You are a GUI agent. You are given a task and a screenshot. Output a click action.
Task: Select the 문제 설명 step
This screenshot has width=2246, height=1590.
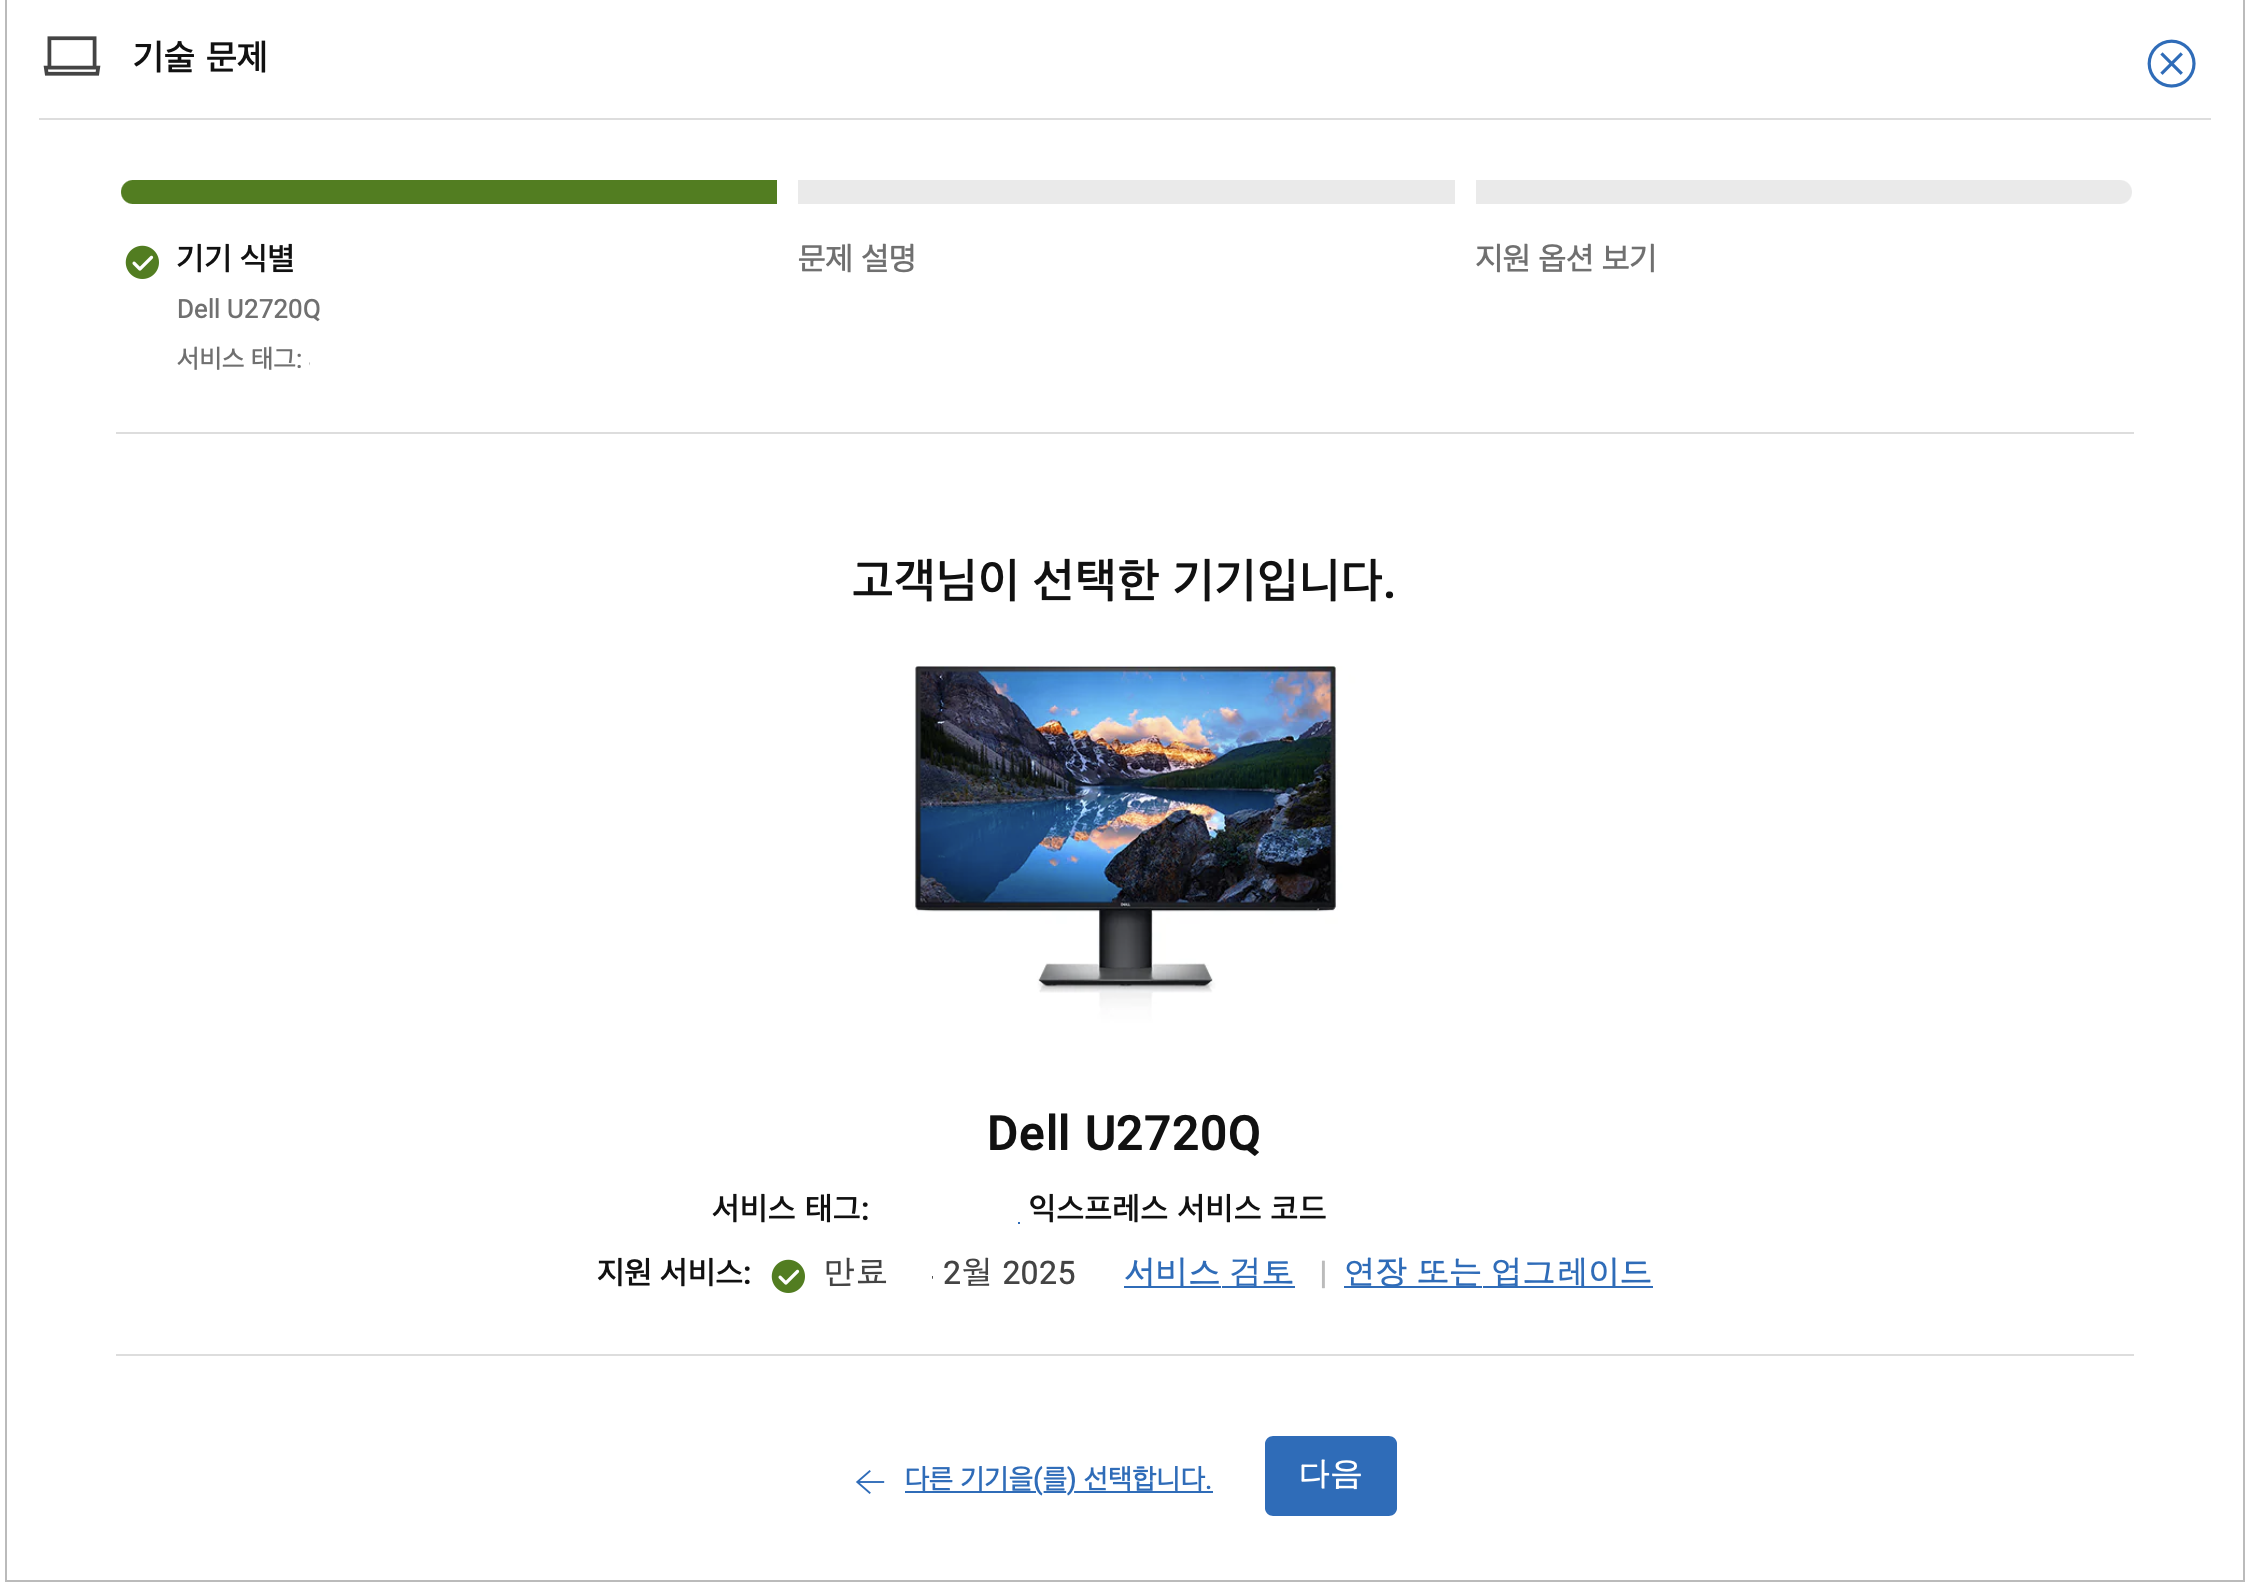pyautogui.click(x=858, y=260)
